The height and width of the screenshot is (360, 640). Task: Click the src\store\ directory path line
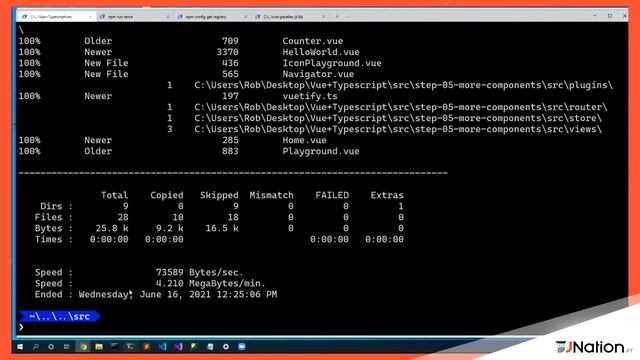398,118
